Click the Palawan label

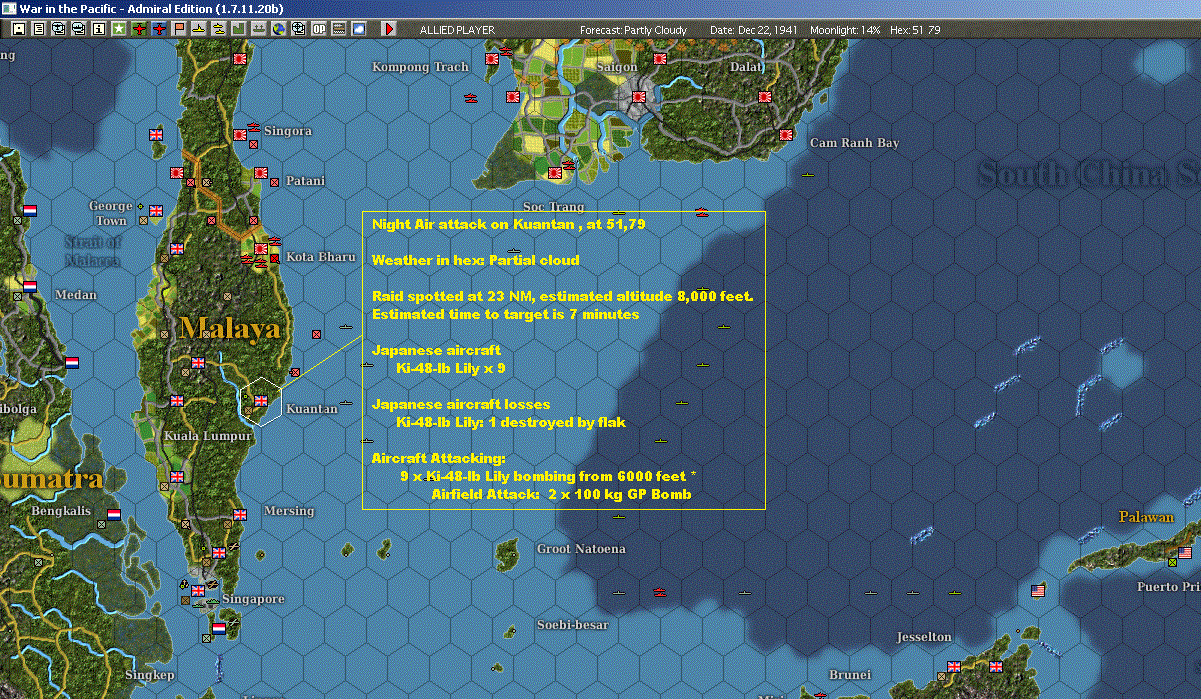pos(1147,517)
